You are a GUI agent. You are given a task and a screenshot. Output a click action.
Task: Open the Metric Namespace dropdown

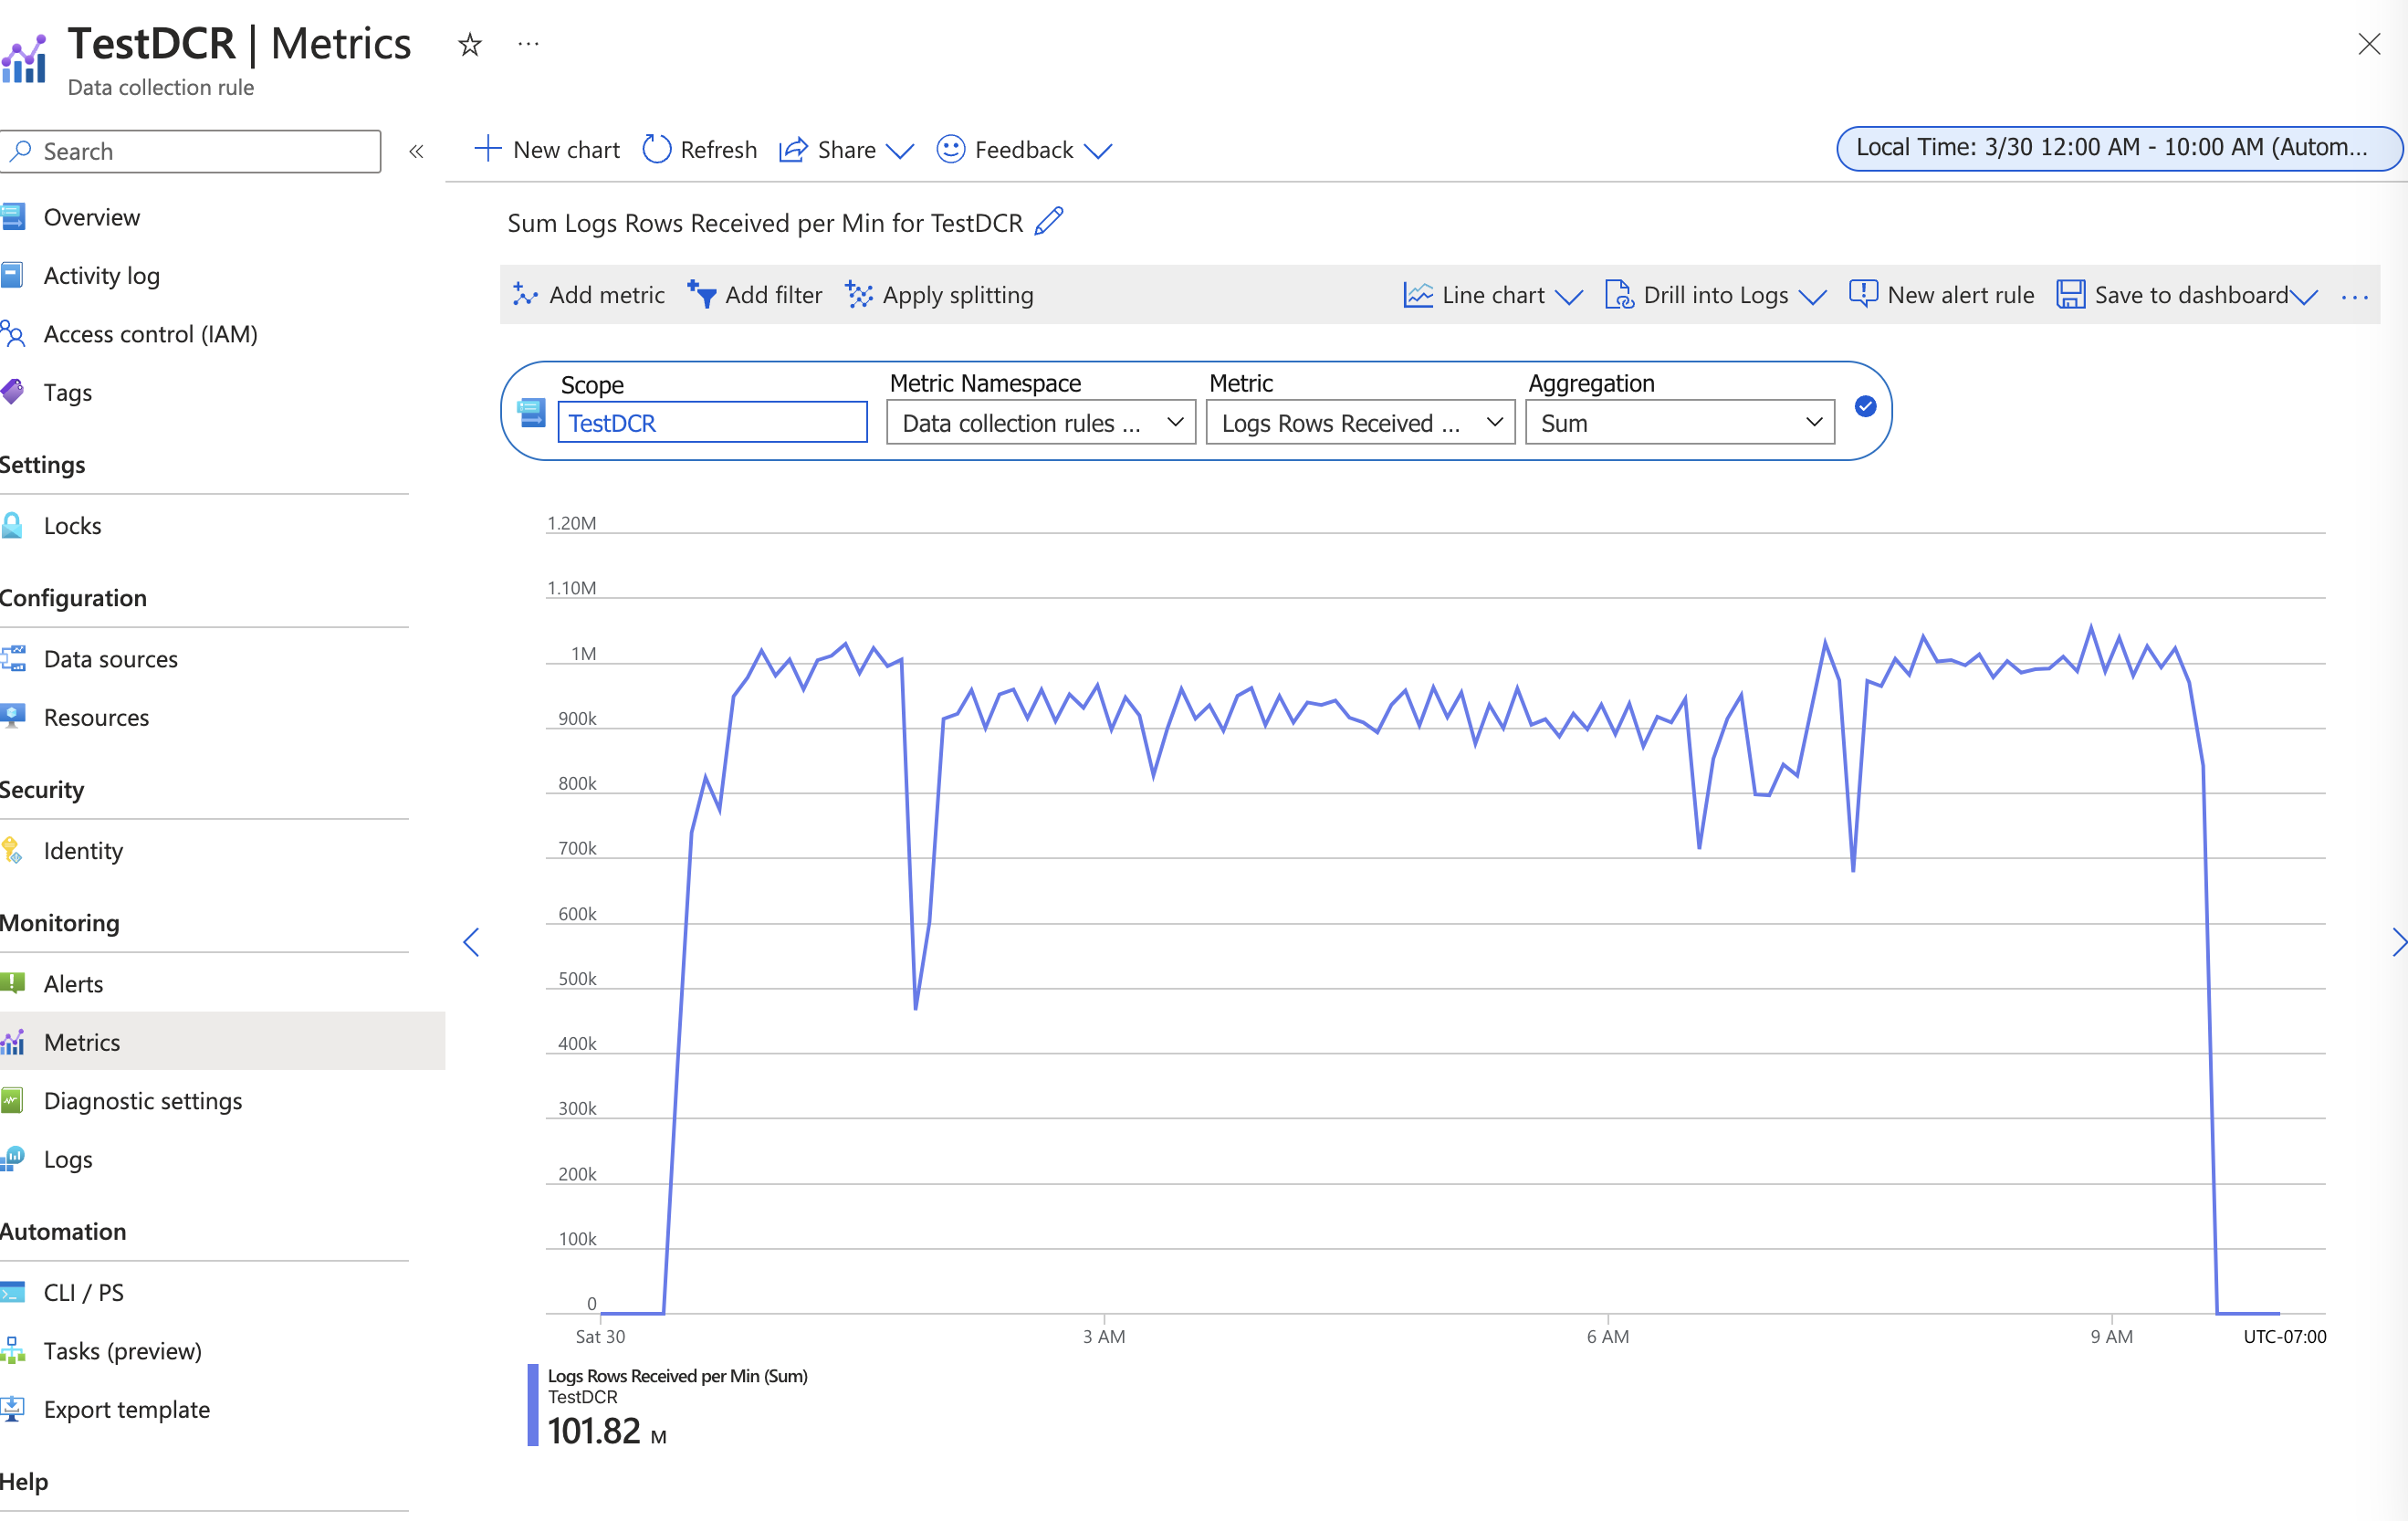(1041, 423)
